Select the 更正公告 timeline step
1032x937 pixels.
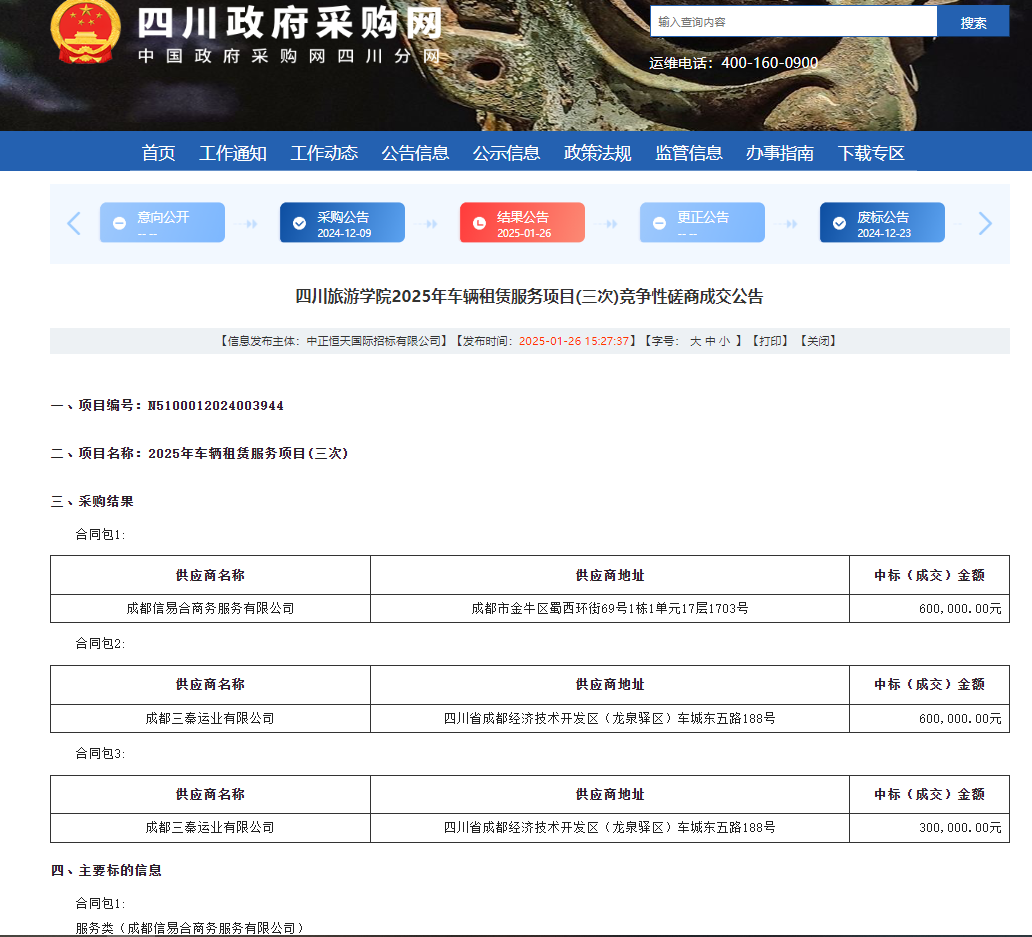[702, 222]
